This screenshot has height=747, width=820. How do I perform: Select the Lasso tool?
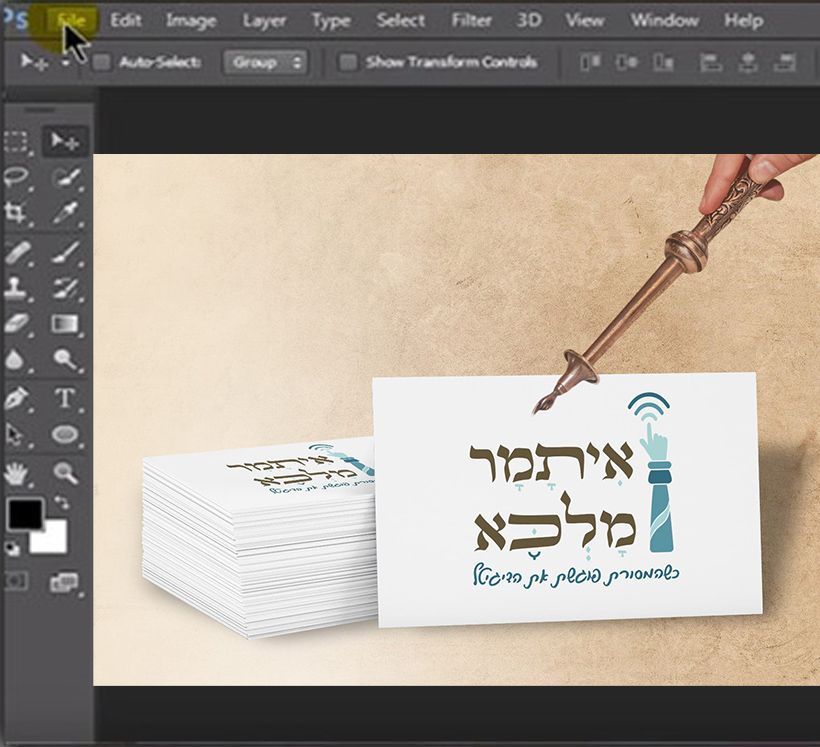click(16, 177)
